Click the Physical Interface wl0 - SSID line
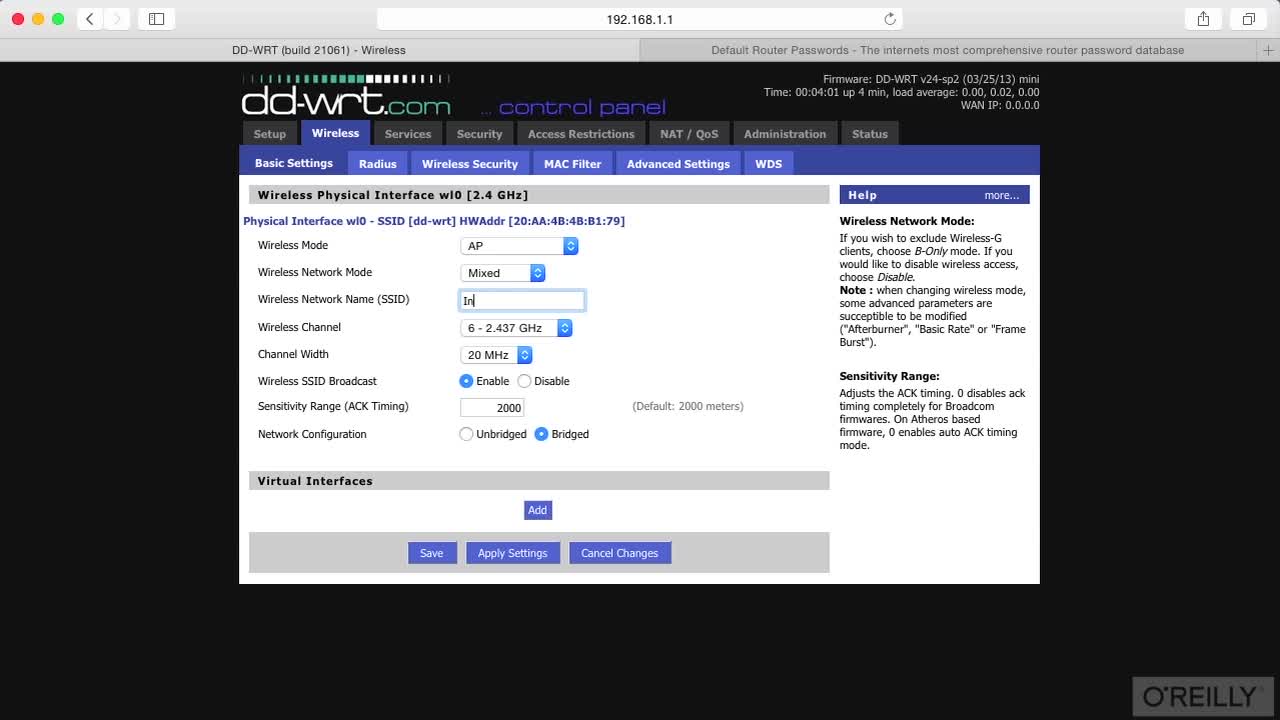The height and width of the screenshot is (720, 1280). tap(434, 221)
